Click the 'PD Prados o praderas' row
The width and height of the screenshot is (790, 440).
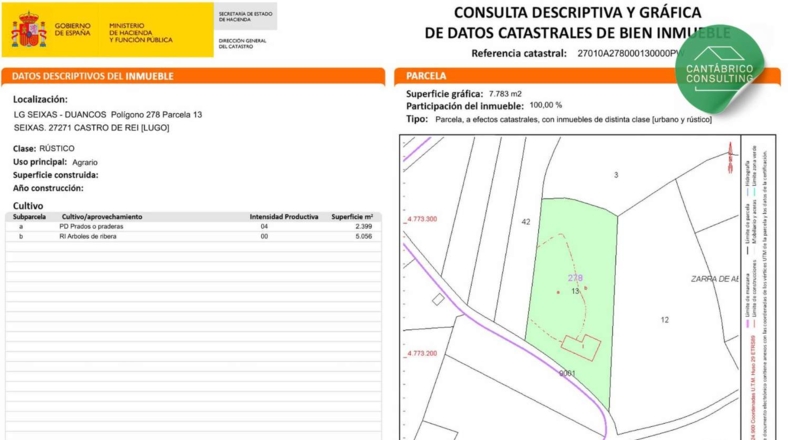click(193, 227)
